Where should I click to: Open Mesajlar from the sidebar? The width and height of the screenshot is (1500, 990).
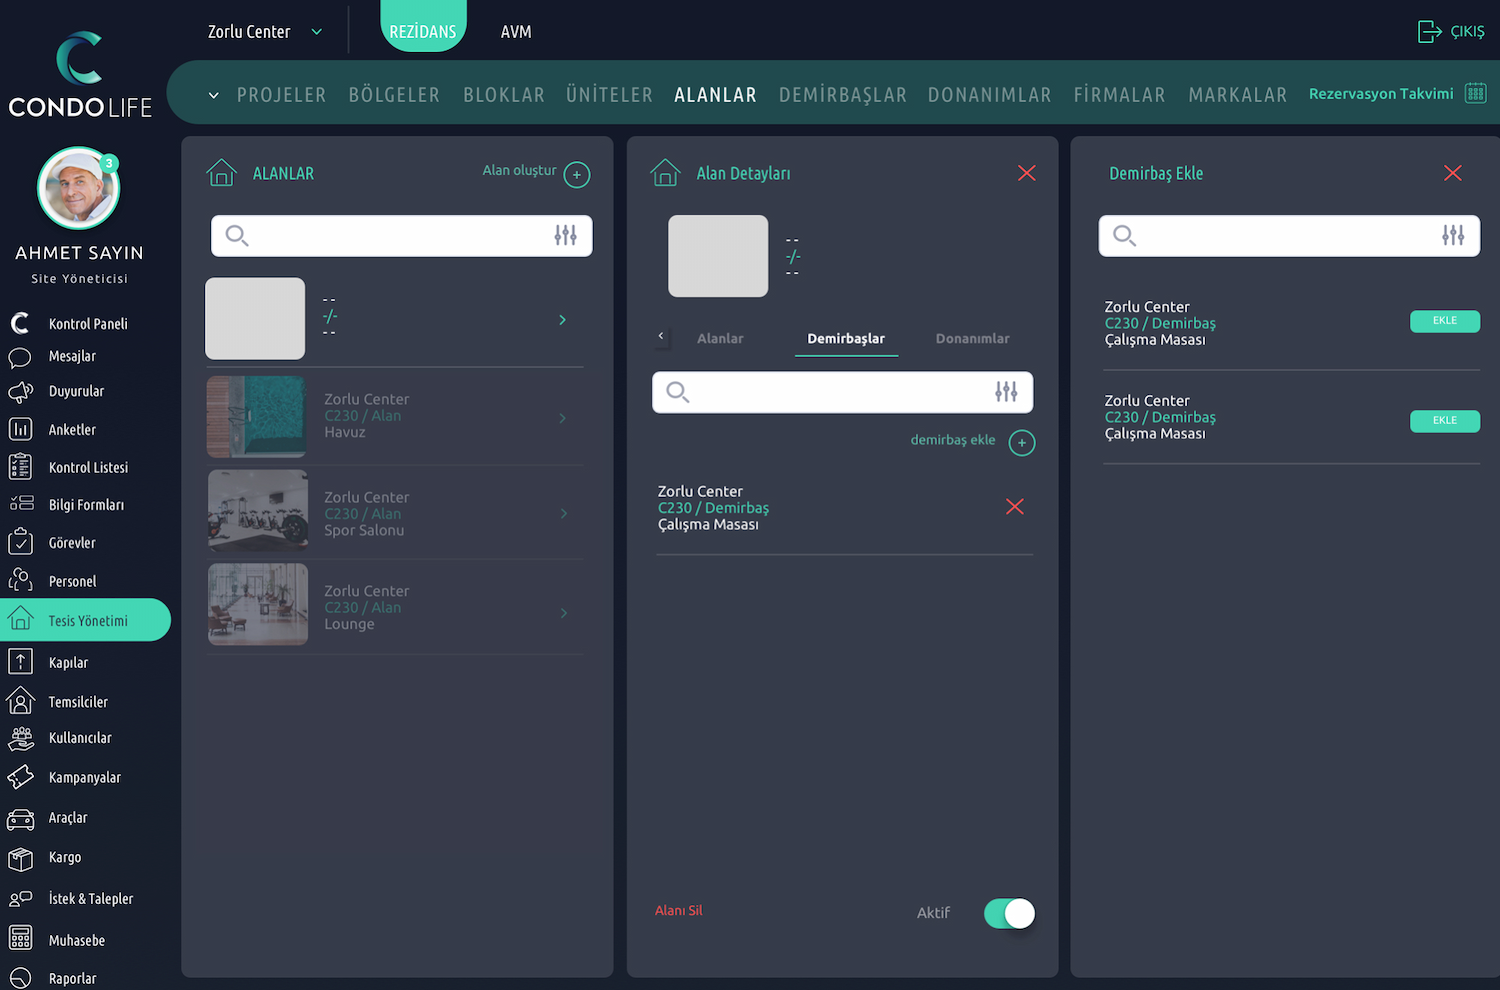[72, 357]
